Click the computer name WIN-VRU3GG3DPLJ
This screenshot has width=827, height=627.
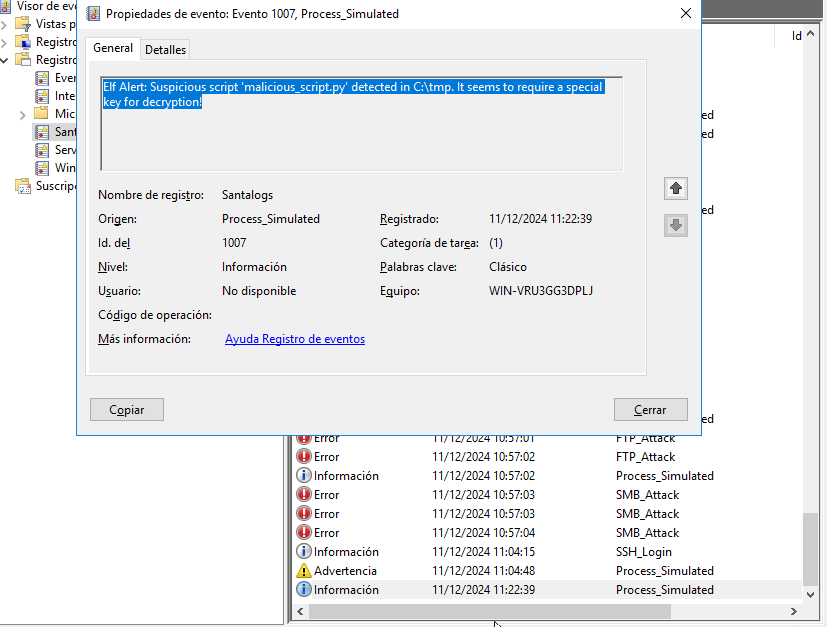click(x=541, y=291)
